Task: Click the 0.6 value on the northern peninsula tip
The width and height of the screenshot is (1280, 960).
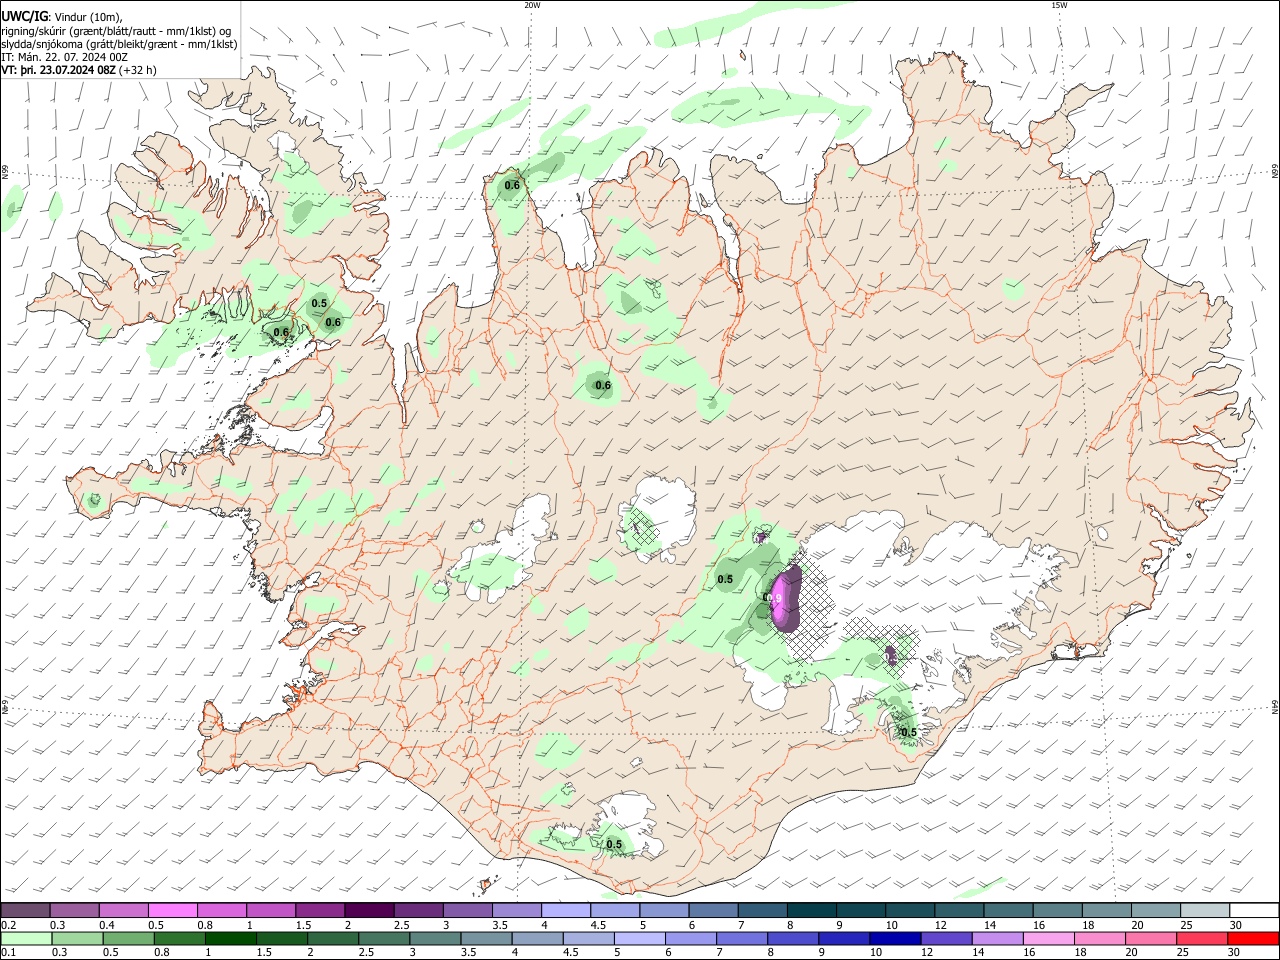Action: (x=512, y=185)
